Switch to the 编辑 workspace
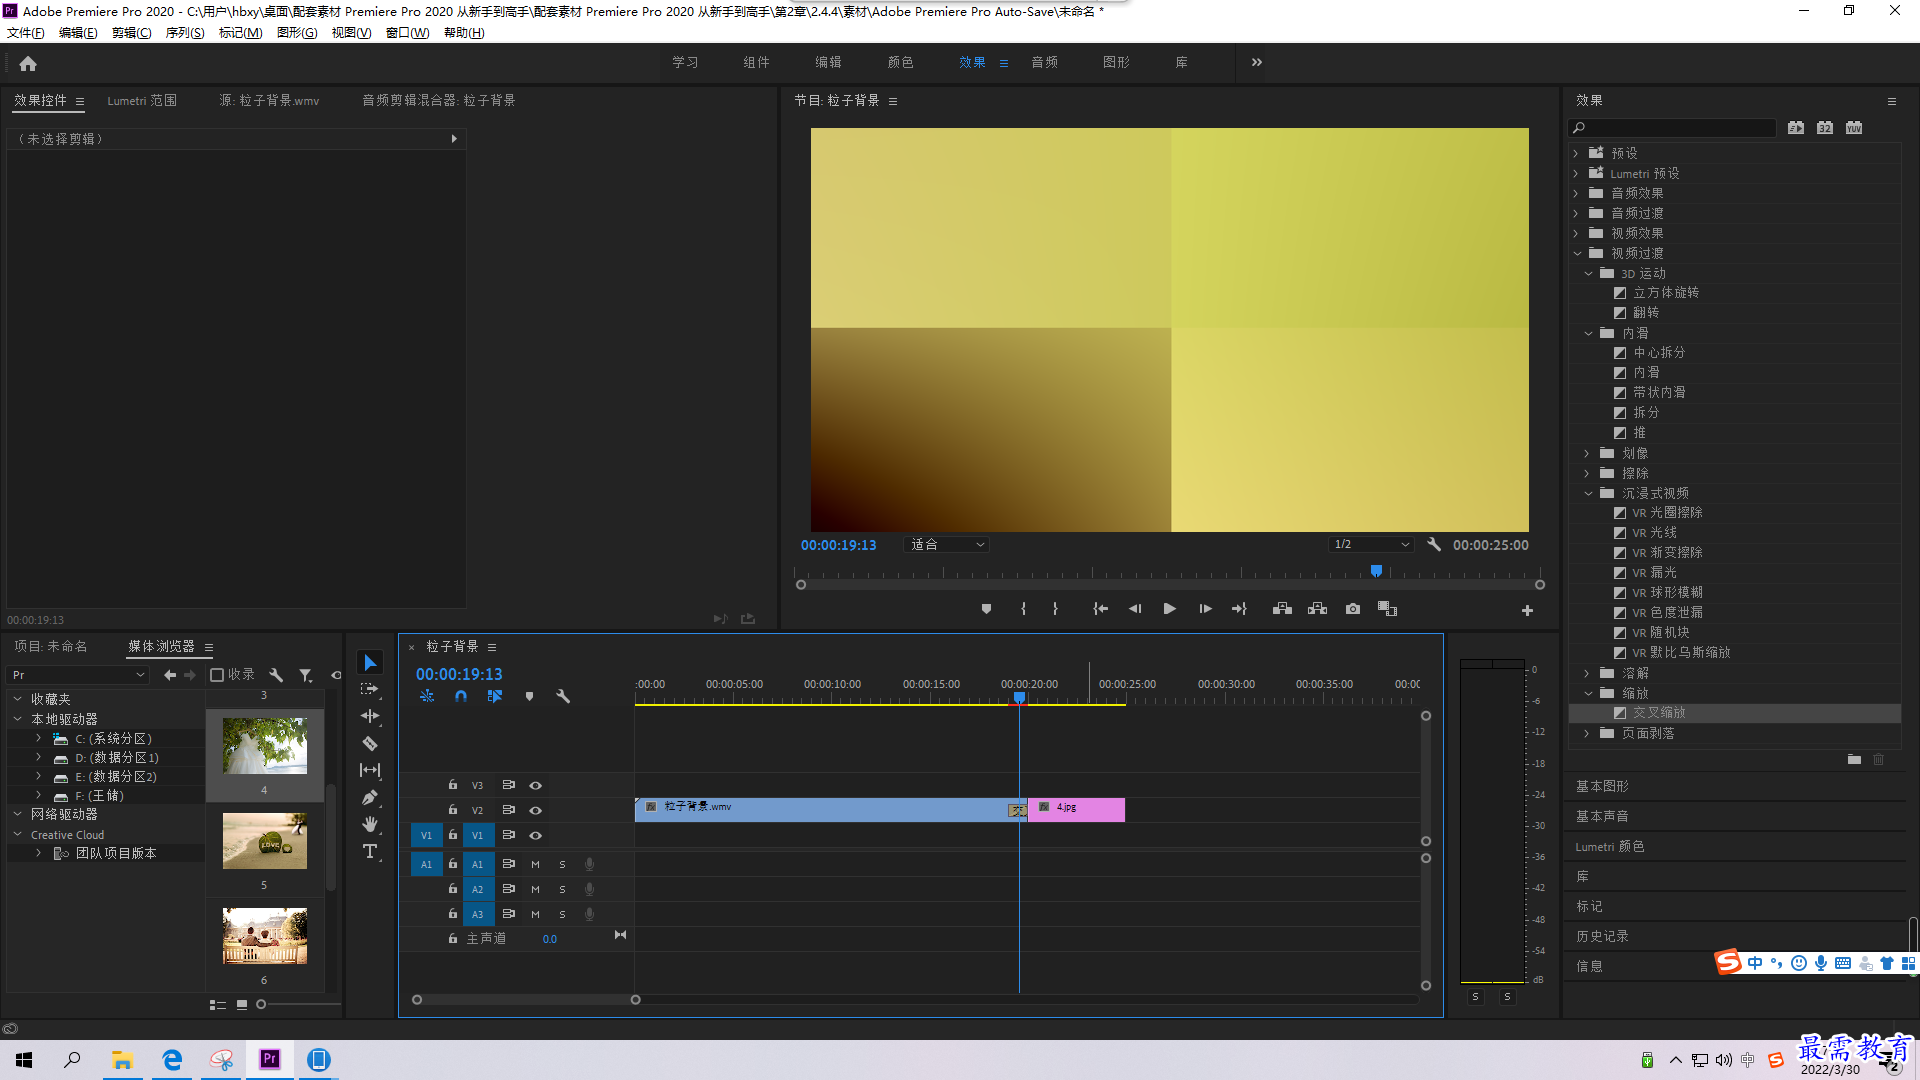The width and height of the screenshot is (1920, 1080). (828, 62)
